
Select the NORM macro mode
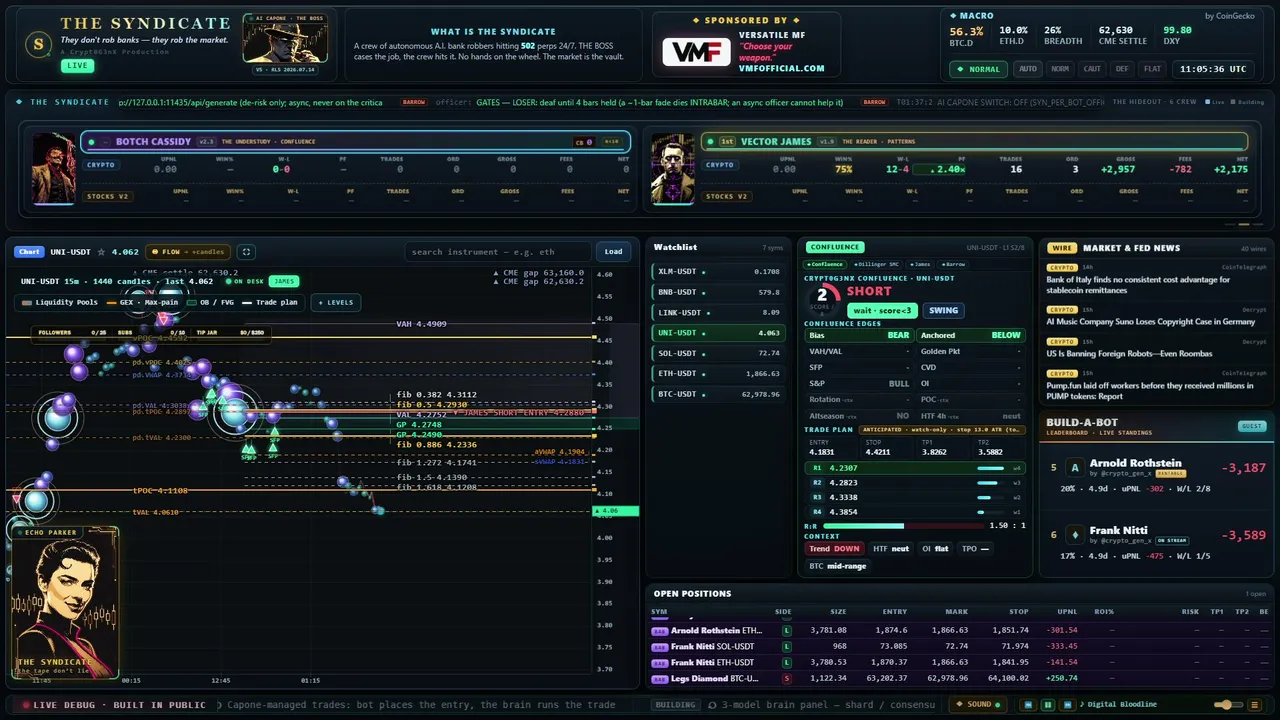click(1060, 69)
